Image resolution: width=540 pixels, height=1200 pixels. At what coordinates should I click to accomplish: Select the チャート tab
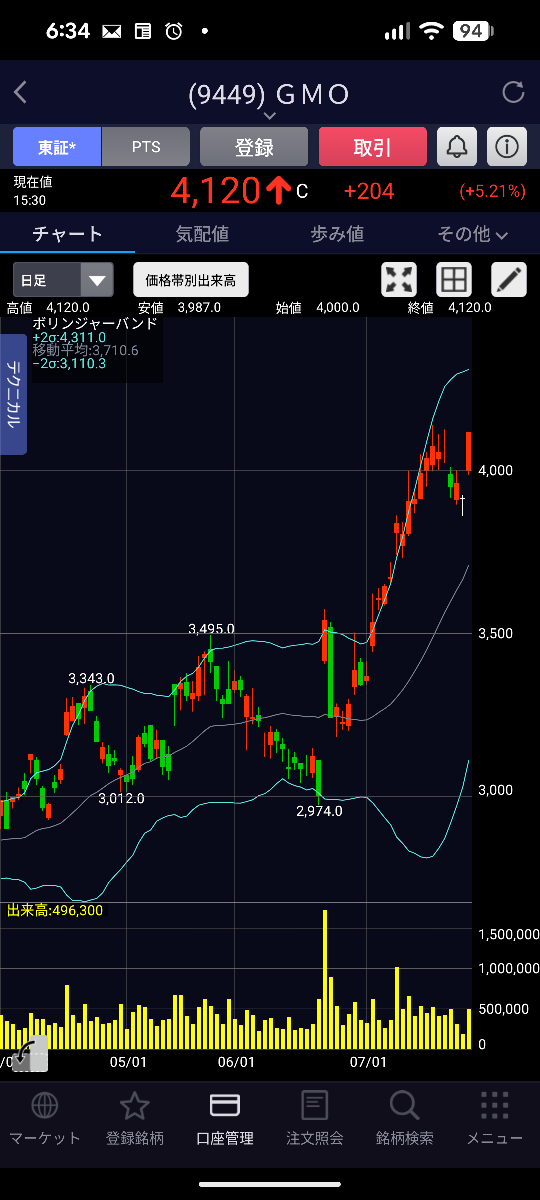[67, 234]
